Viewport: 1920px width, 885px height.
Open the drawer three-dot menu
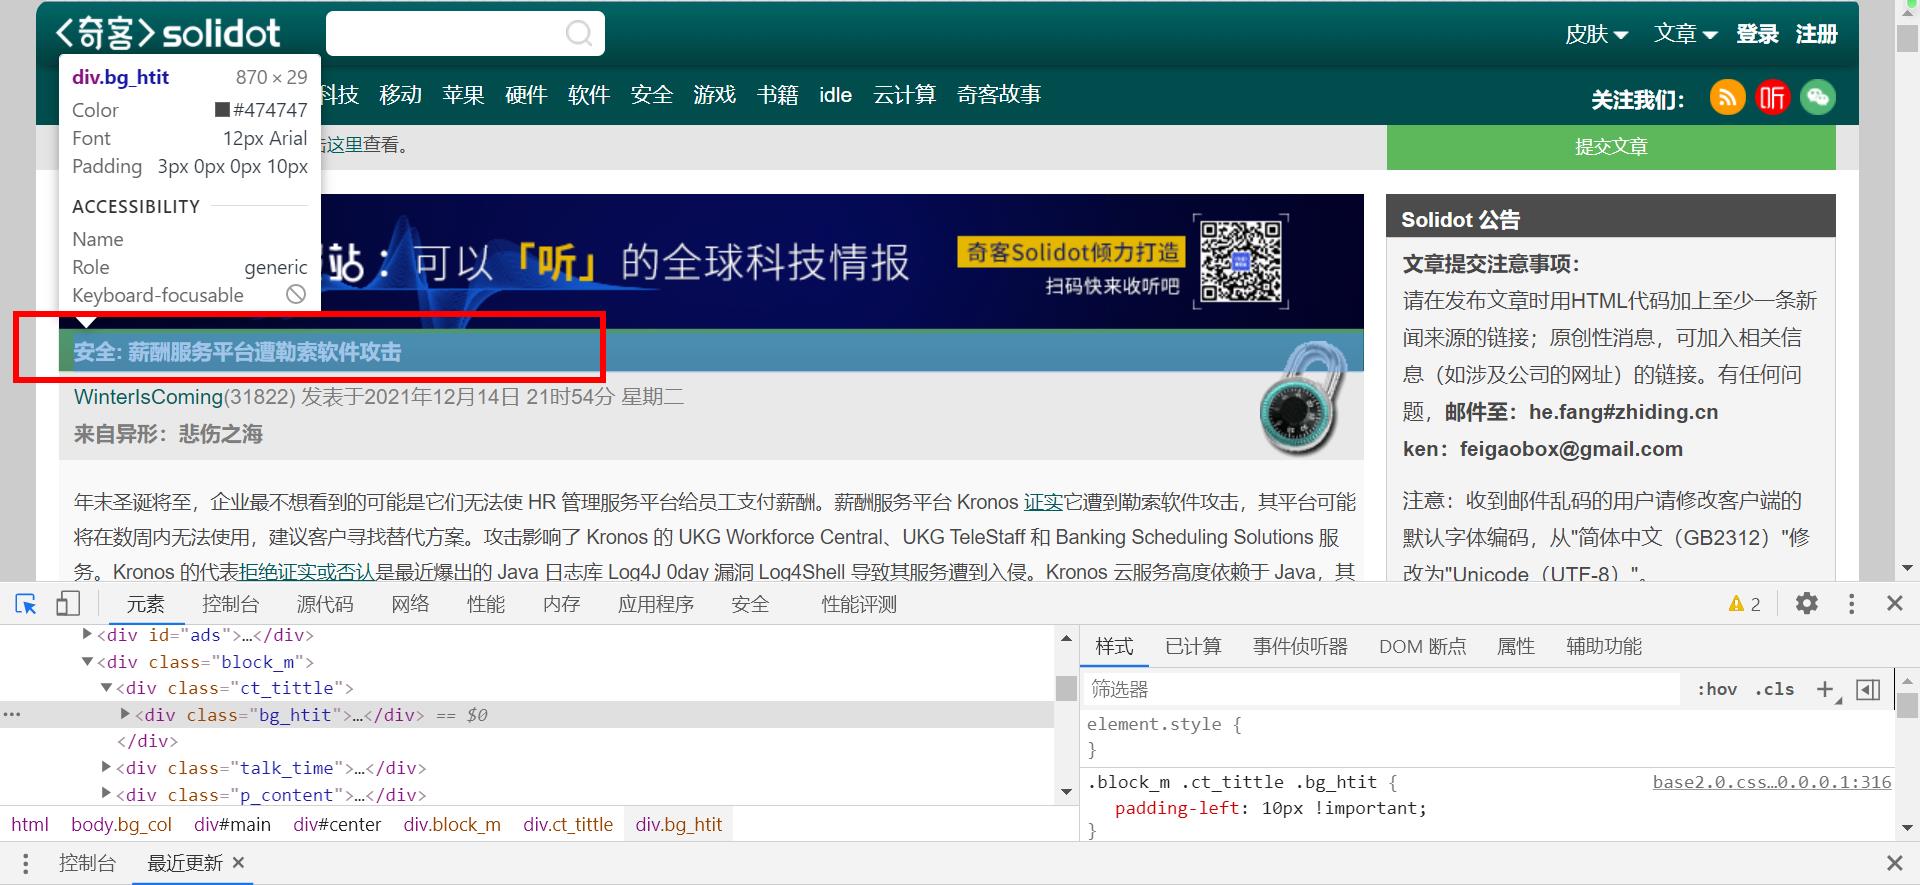click(x=25, y=863)
